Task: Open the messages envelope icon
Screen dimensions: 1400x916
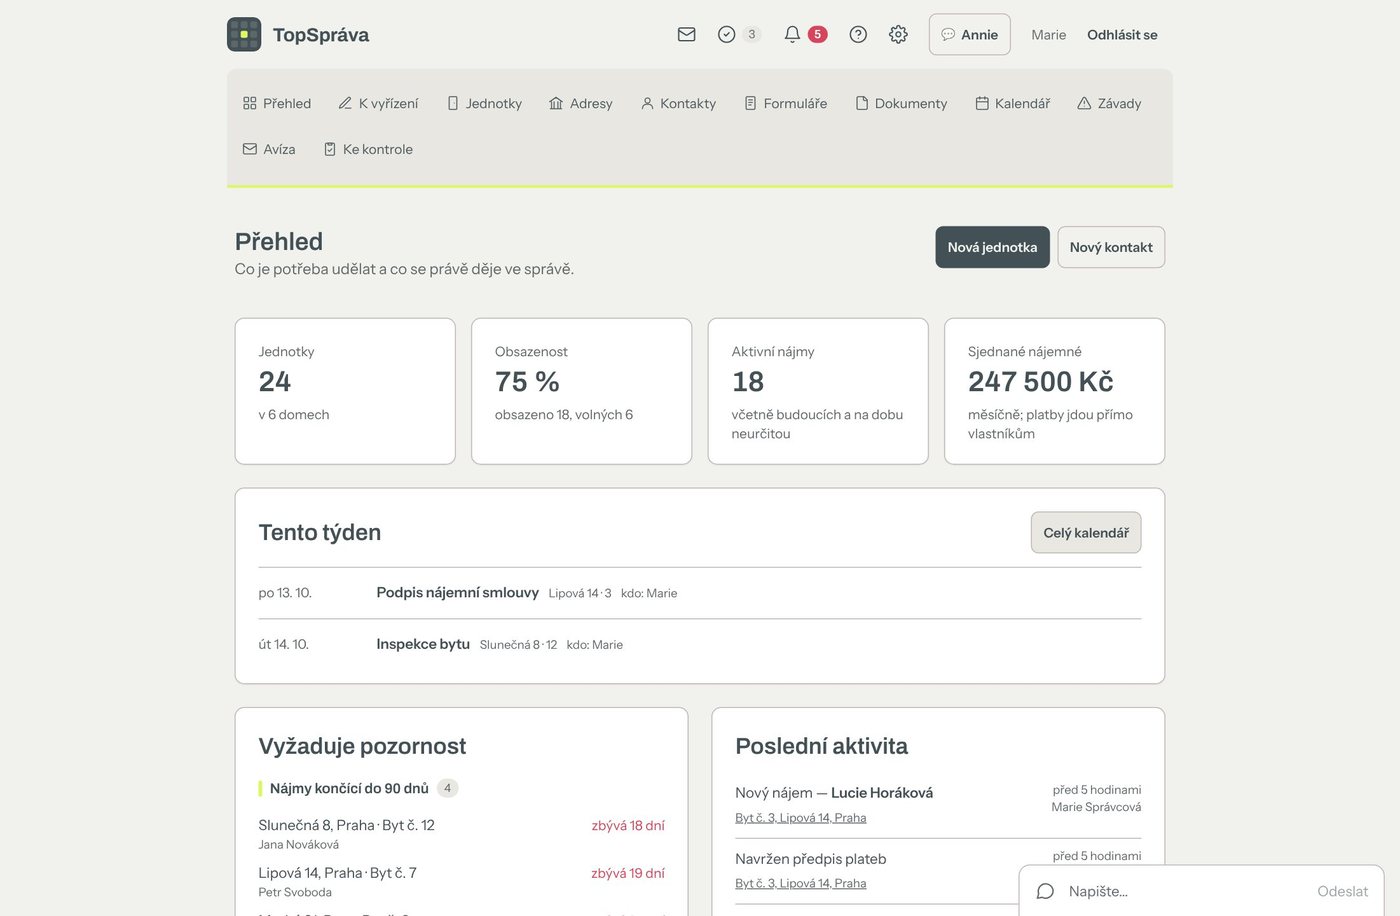Action: [x=686, y=34]
